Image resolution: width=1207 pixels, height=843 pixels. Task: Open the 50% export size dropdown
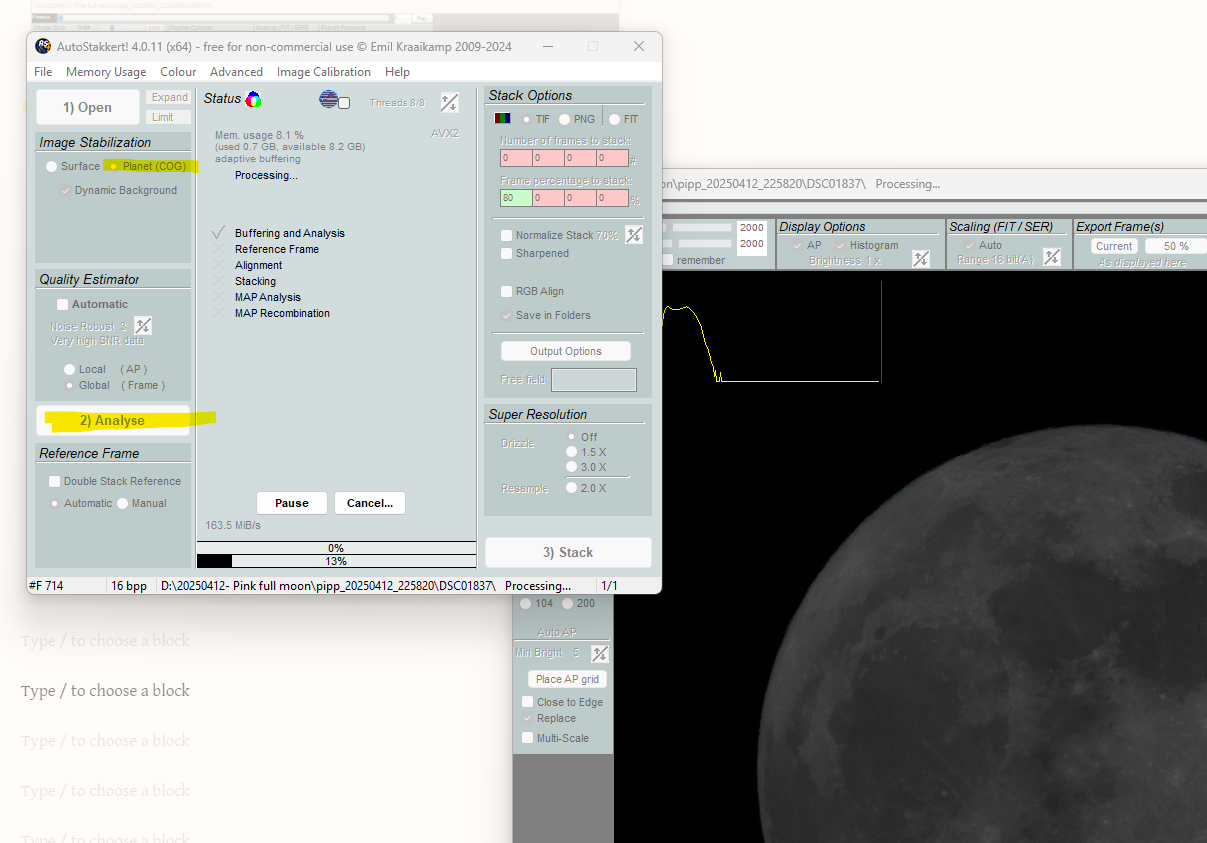pyautogui.click(x=1175, y=245)
